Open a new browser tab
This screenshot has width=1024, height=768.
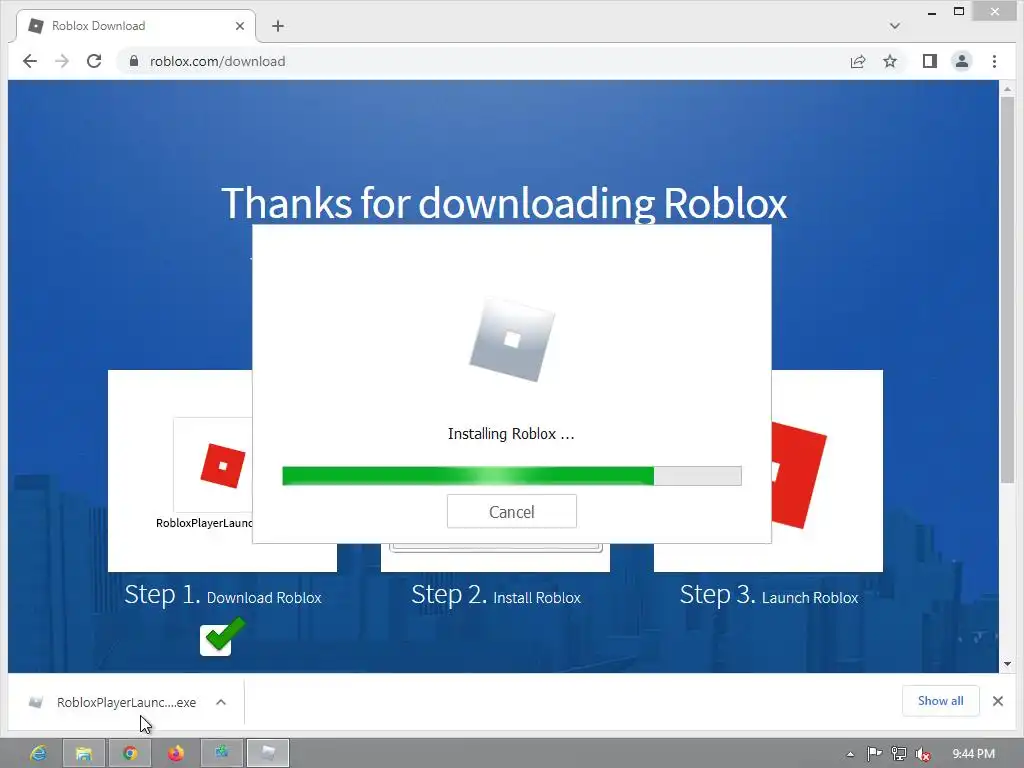click(278, 26)
